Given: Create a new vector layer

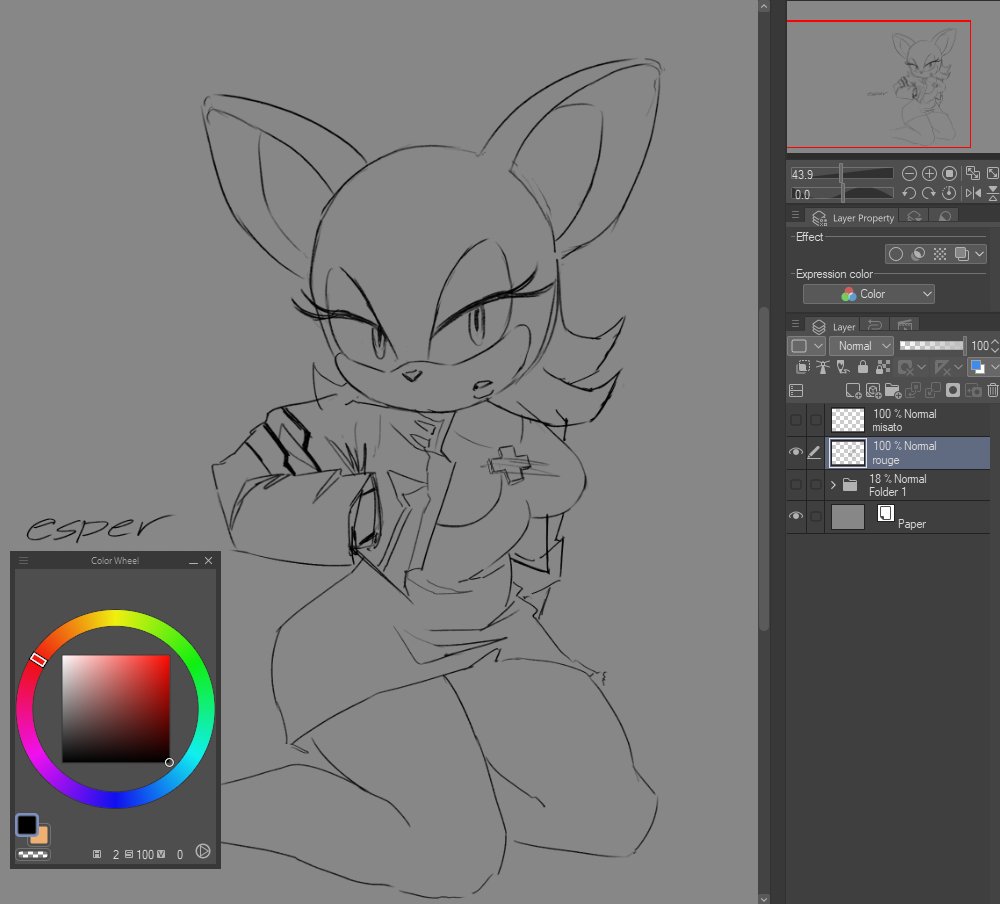Looking at the screenshot, I should (873, 390).
